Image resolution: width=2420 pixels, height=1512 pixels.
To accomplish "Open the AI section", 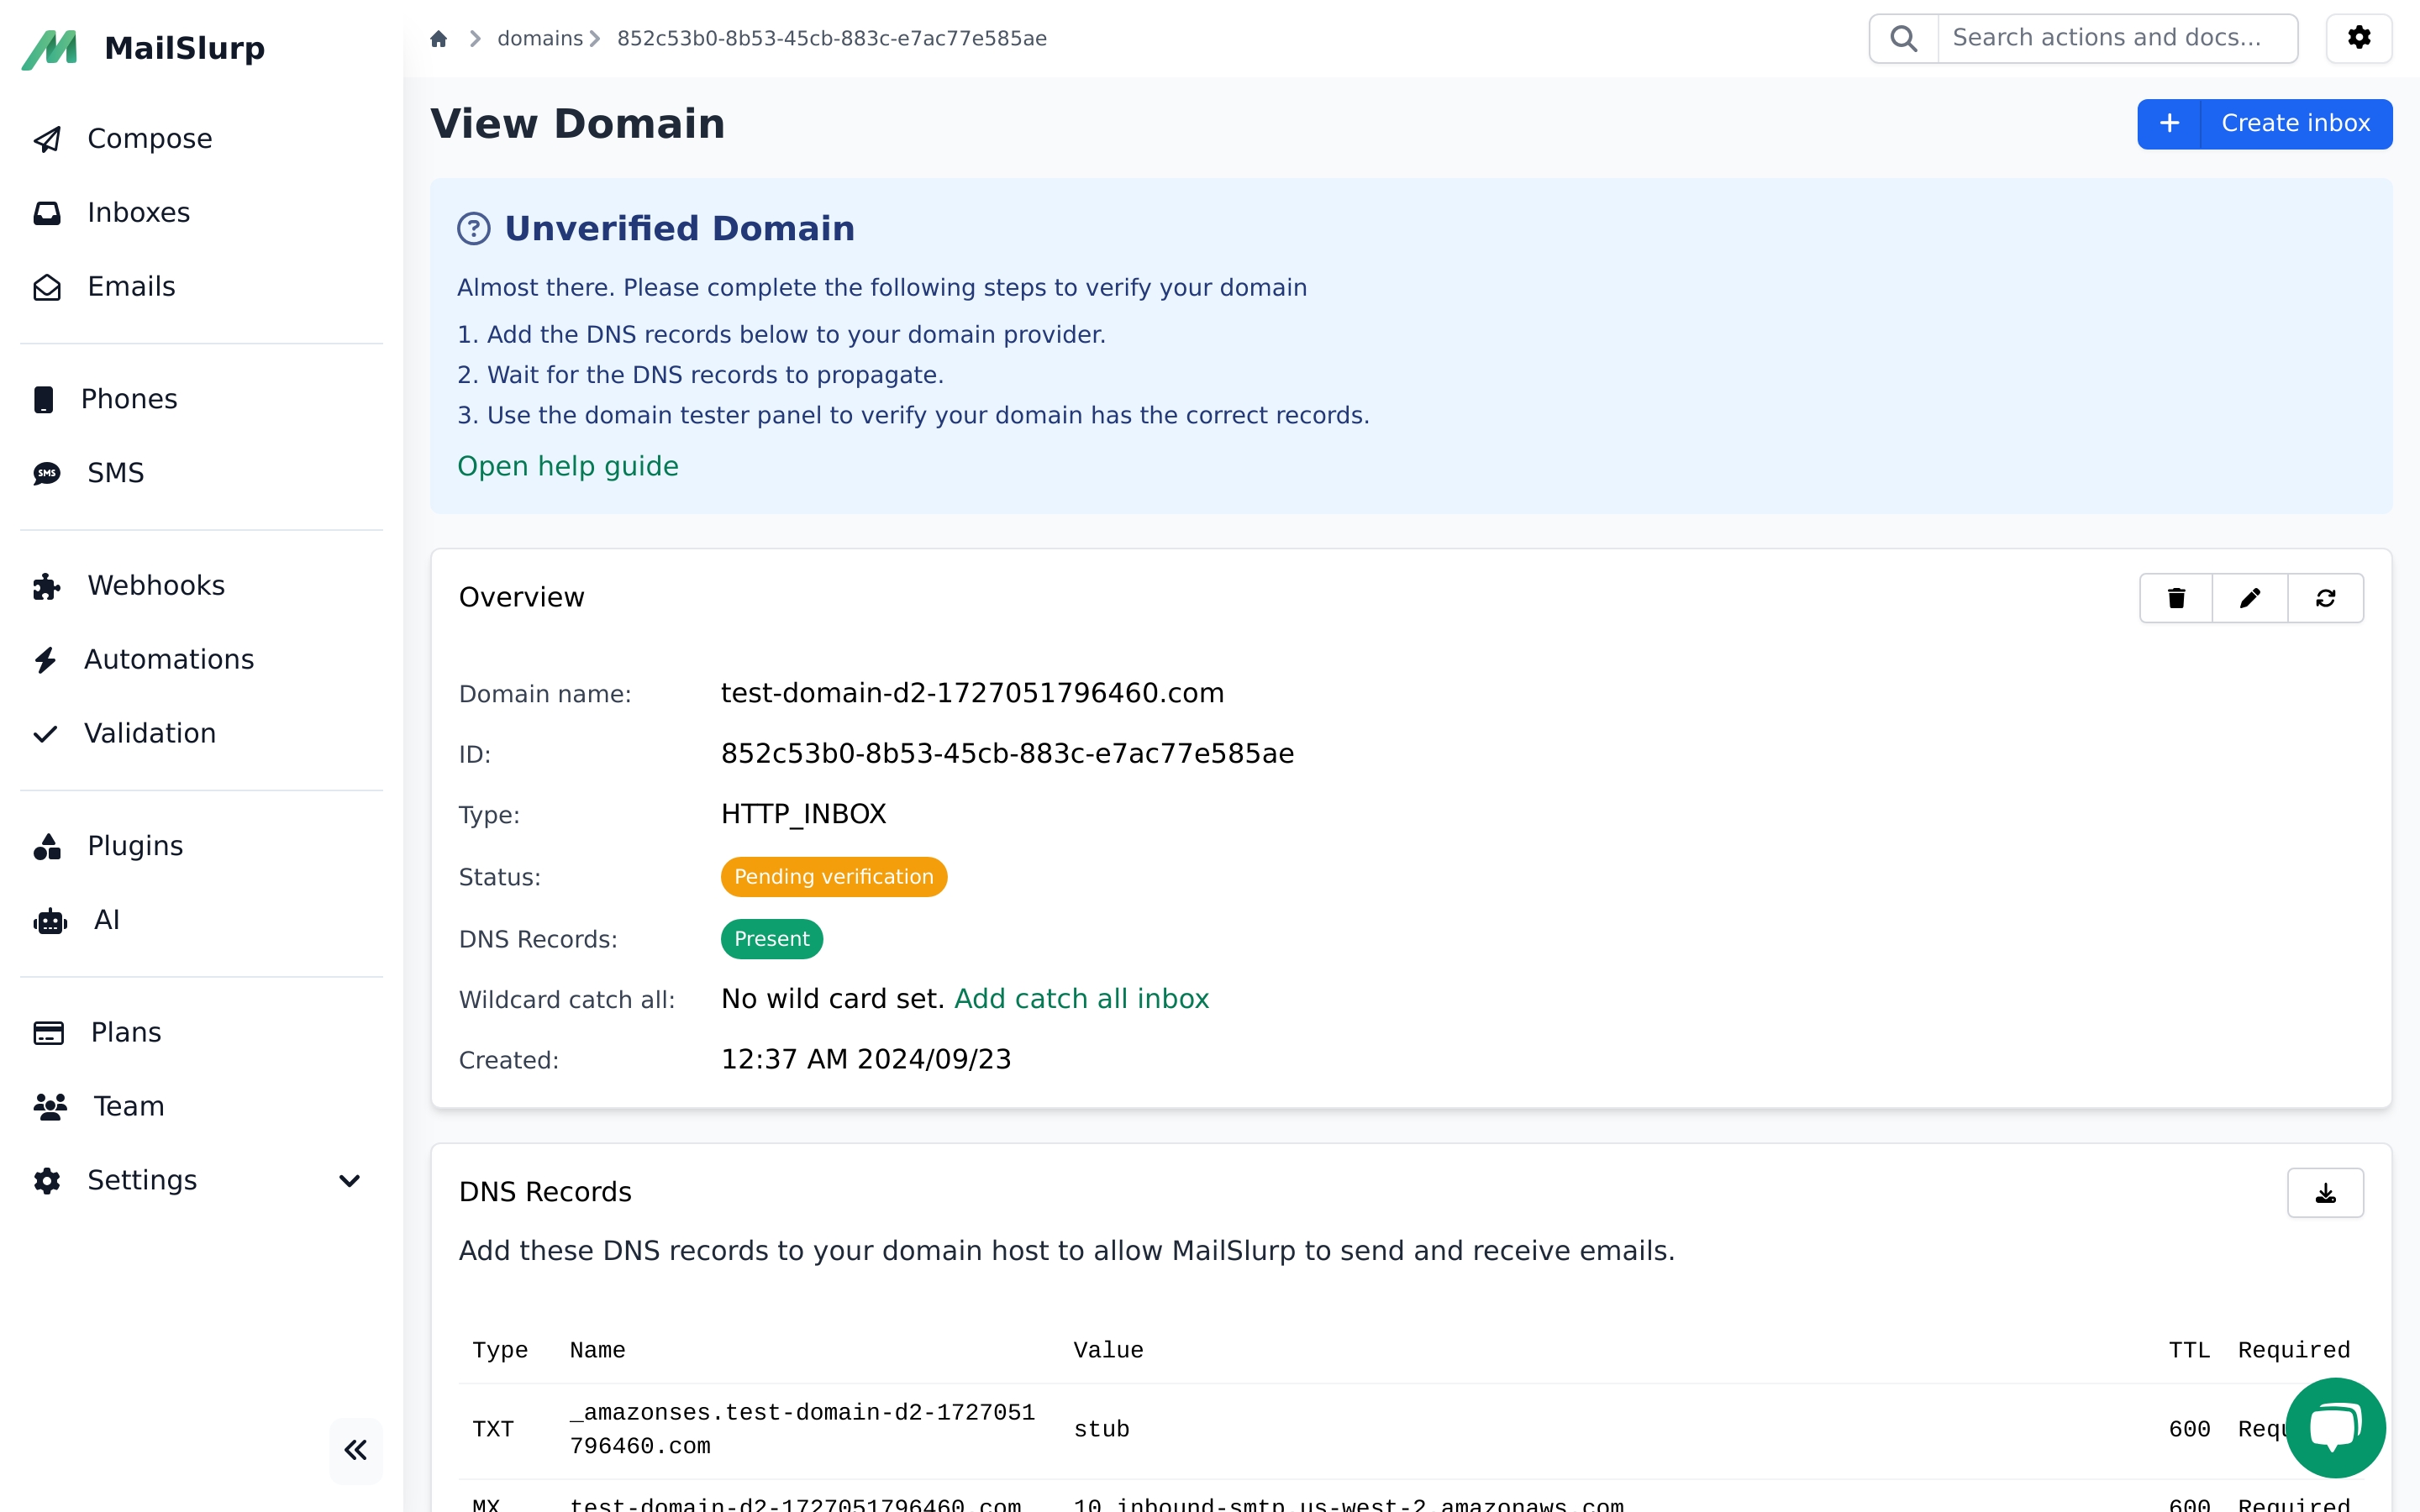I will [107, 920].
